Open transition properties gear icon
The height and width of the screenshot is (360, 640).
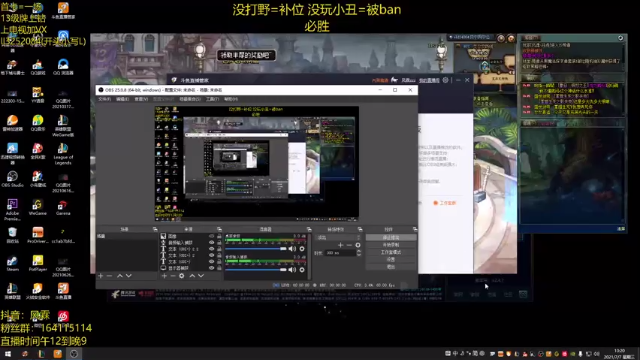(x=358, y=245)
